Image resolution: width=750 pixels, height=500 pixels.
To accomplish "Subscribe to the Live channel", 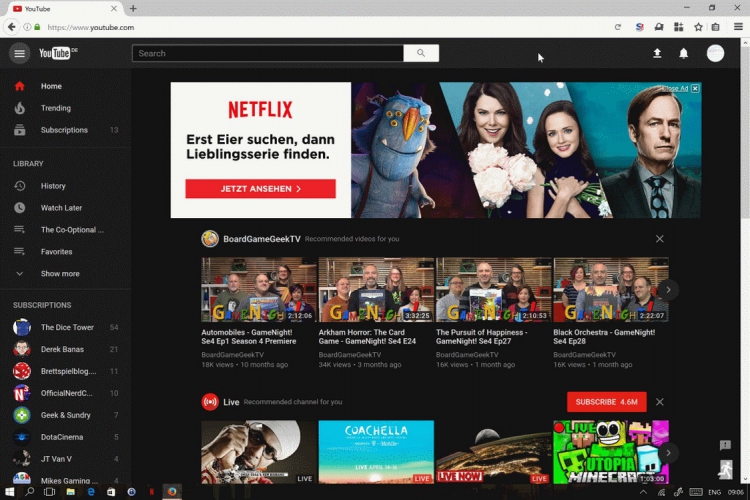I will coord(607,402).
